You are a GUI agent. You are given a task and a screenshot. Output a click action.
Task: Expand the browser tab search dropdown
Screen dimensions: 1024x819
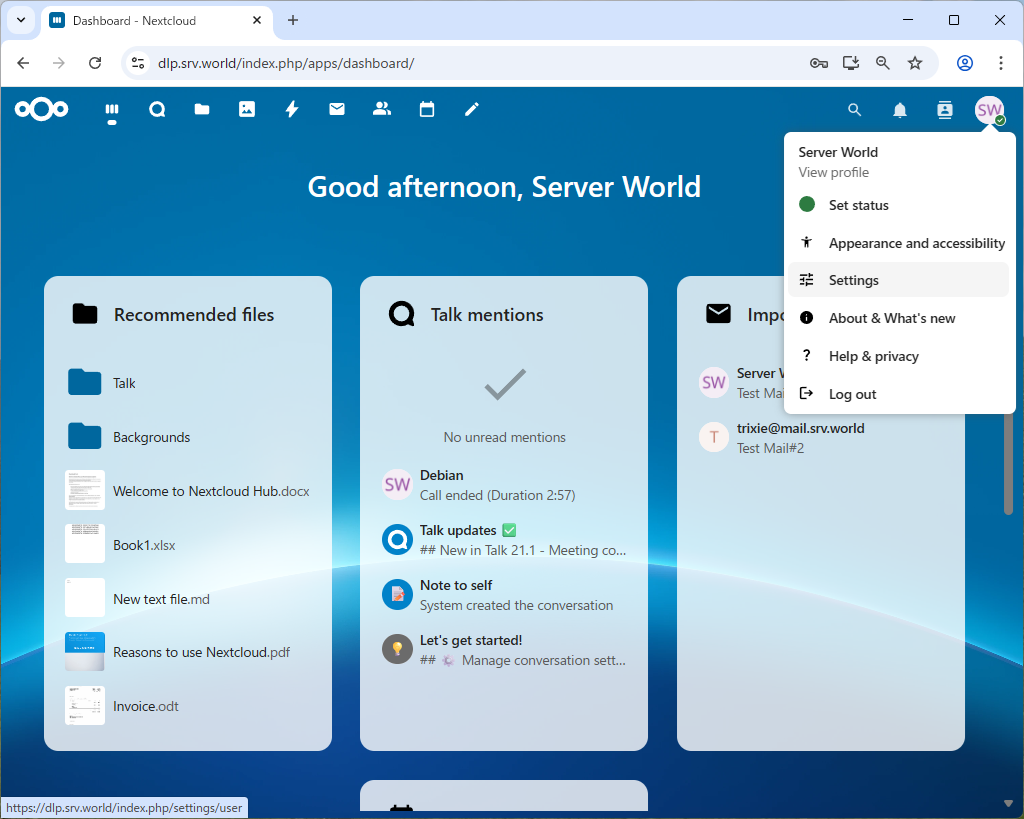pyautogui.click(x=21, y=20)
